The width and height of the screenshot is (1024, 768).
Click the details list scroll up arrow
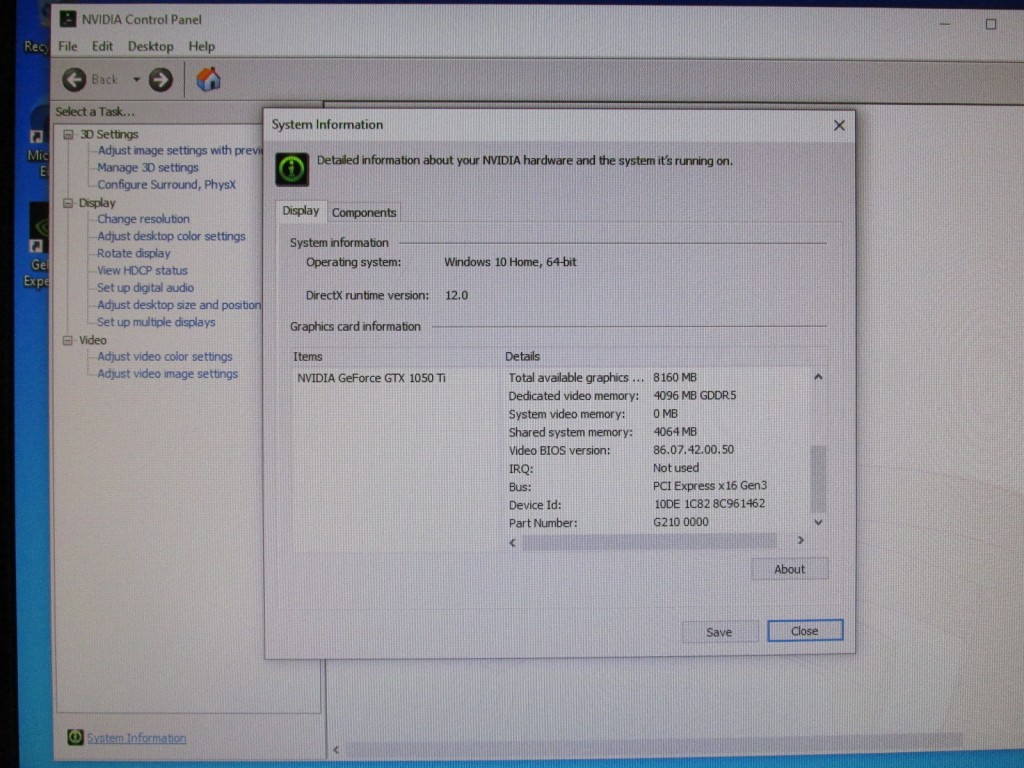(x=818, y=377)
